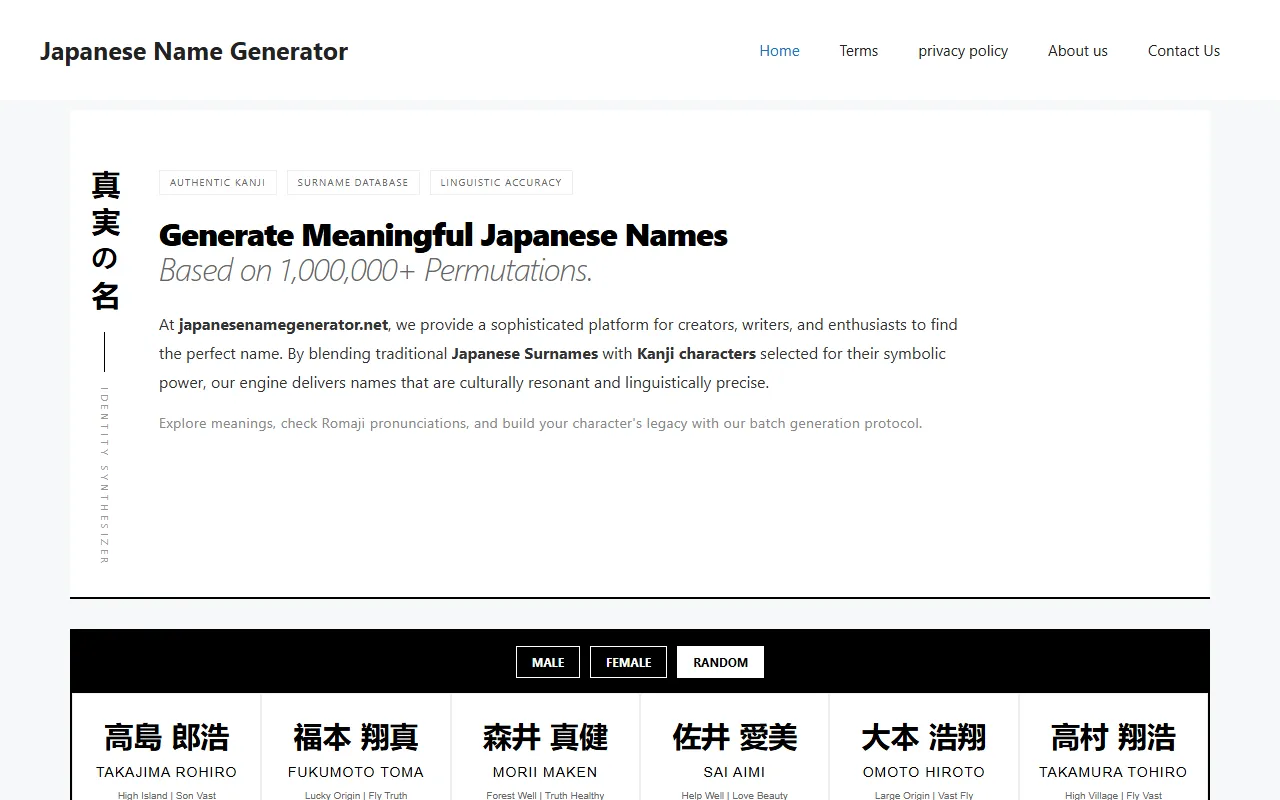The height and width of the screenshot is (800, 1280).
Task: Click the Japanese Name Generator site title
Action: click(194, 51)
